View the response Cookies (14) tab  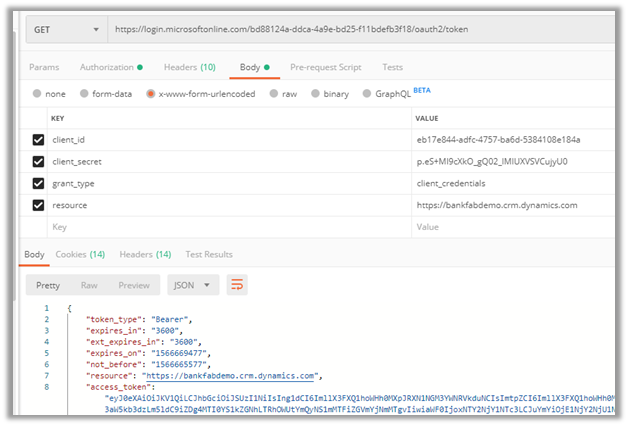80,254
